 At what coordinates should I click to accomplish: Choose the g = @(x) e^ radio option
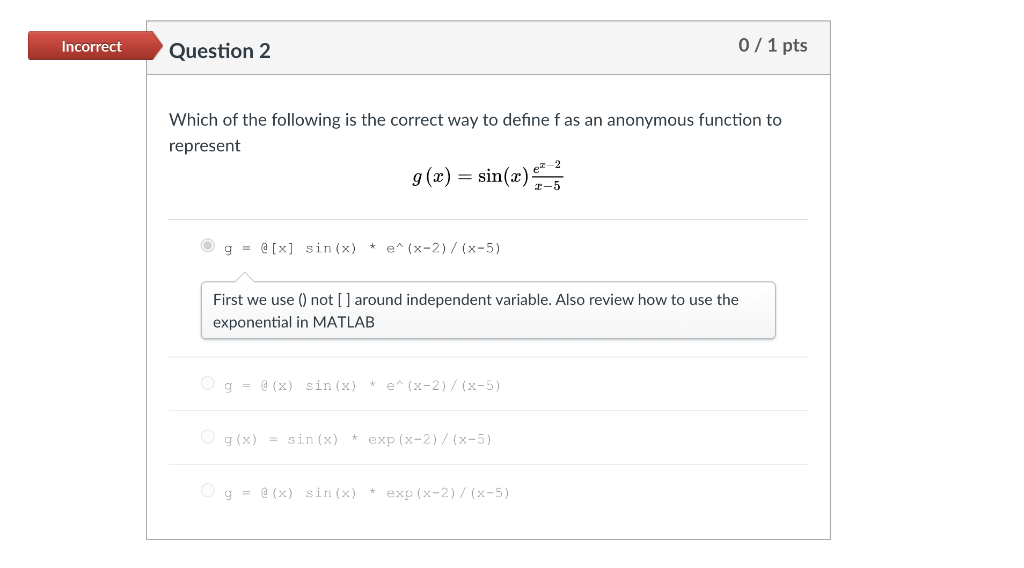pyautogui.click(x=207, y=383)
